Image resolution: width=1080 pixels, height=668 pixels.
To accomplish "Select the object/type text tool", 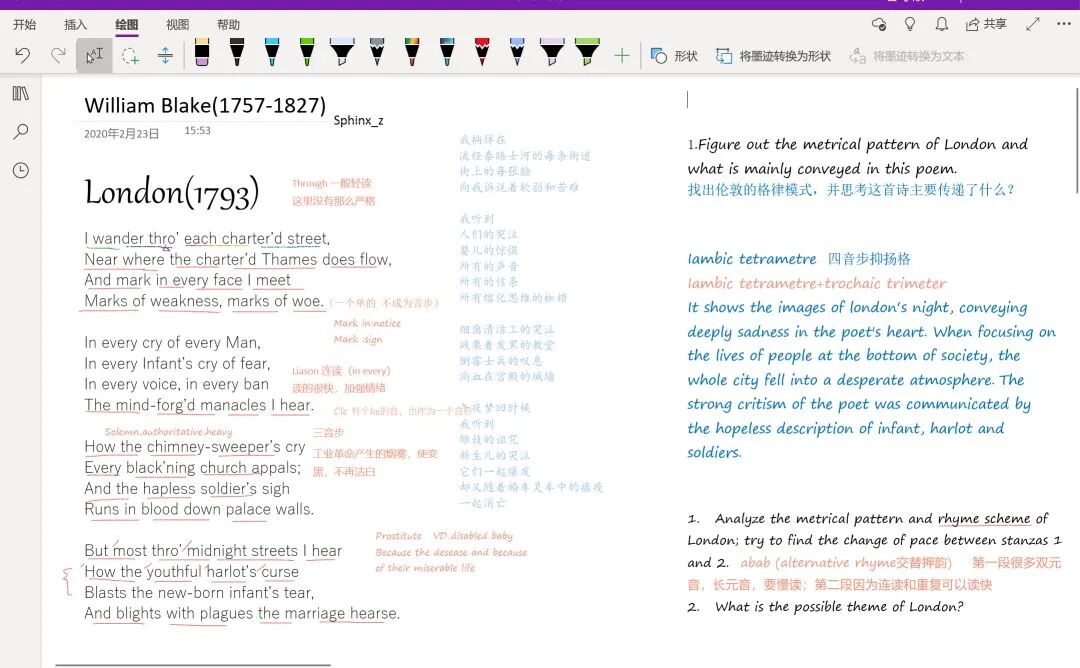I will [94, 55].
